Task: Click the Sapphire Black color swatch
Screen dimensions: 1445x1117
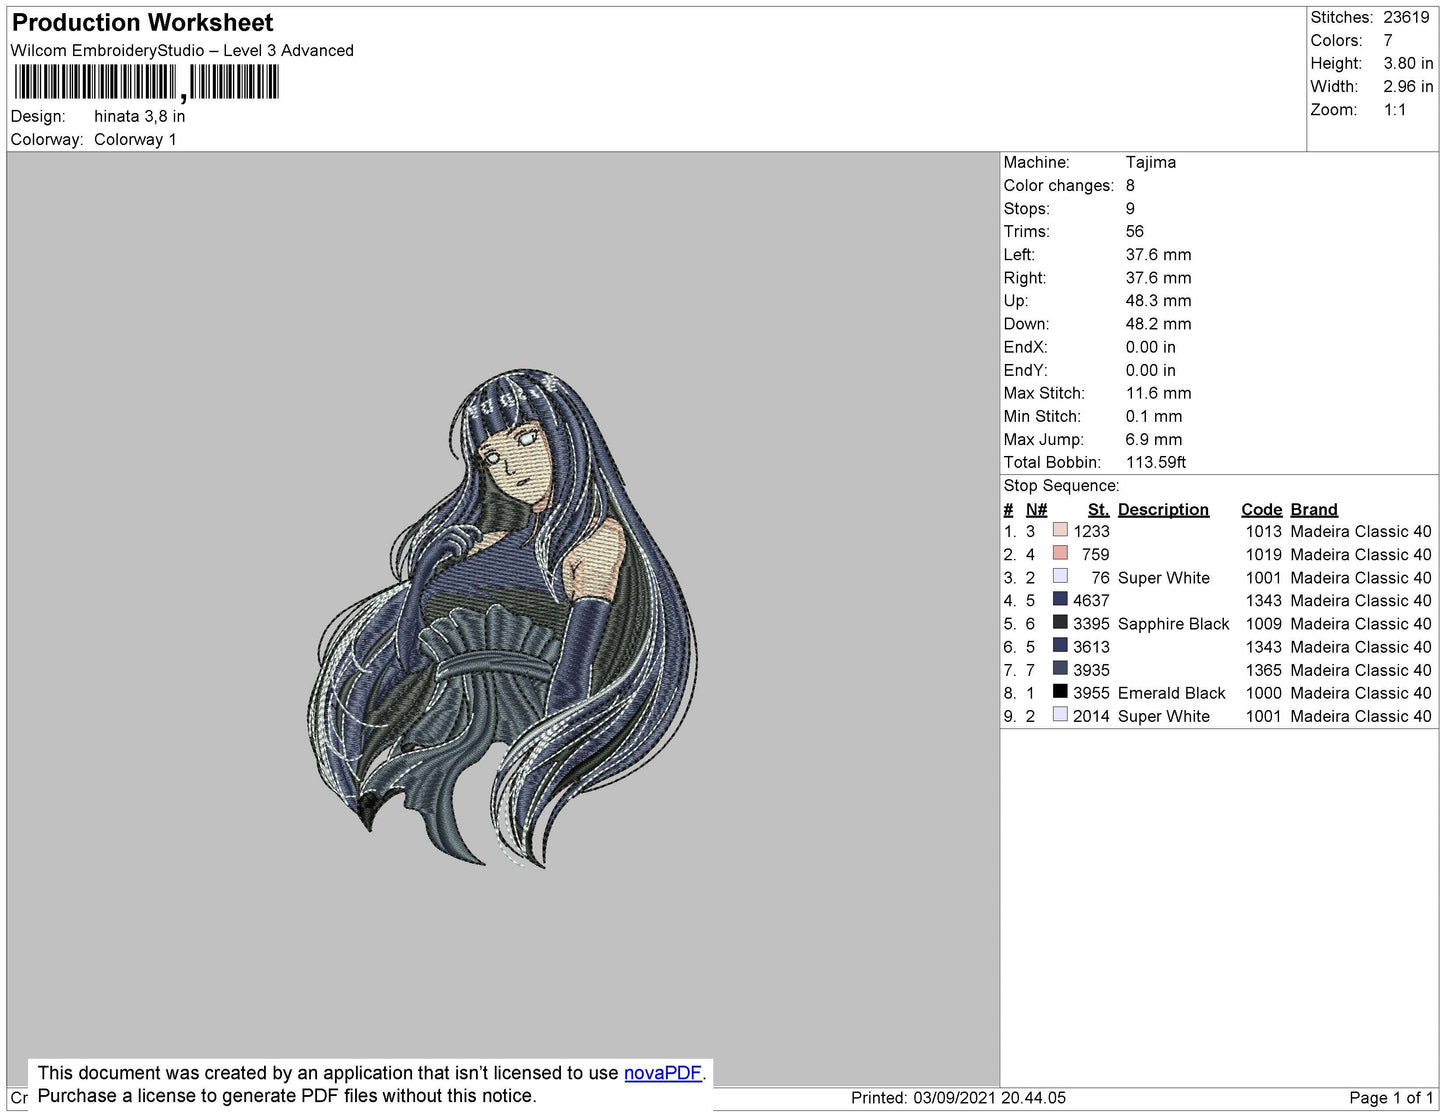Action: click(x=1060, y=622)
